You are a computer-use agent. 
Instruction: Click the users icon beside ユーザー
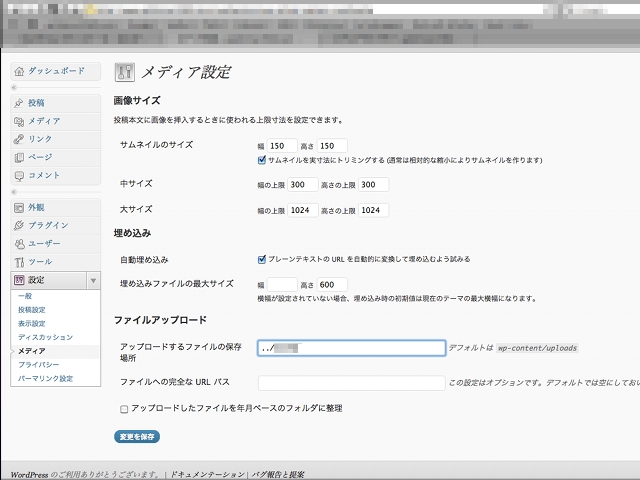click(19, 244)
